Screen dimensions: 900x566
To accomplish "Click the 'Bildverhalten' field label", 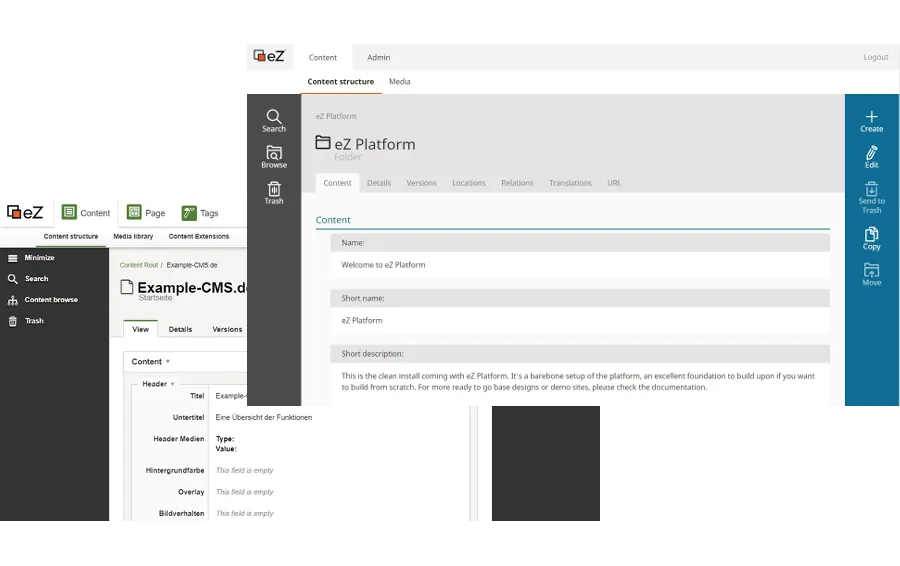I will (x=181, y=514).
